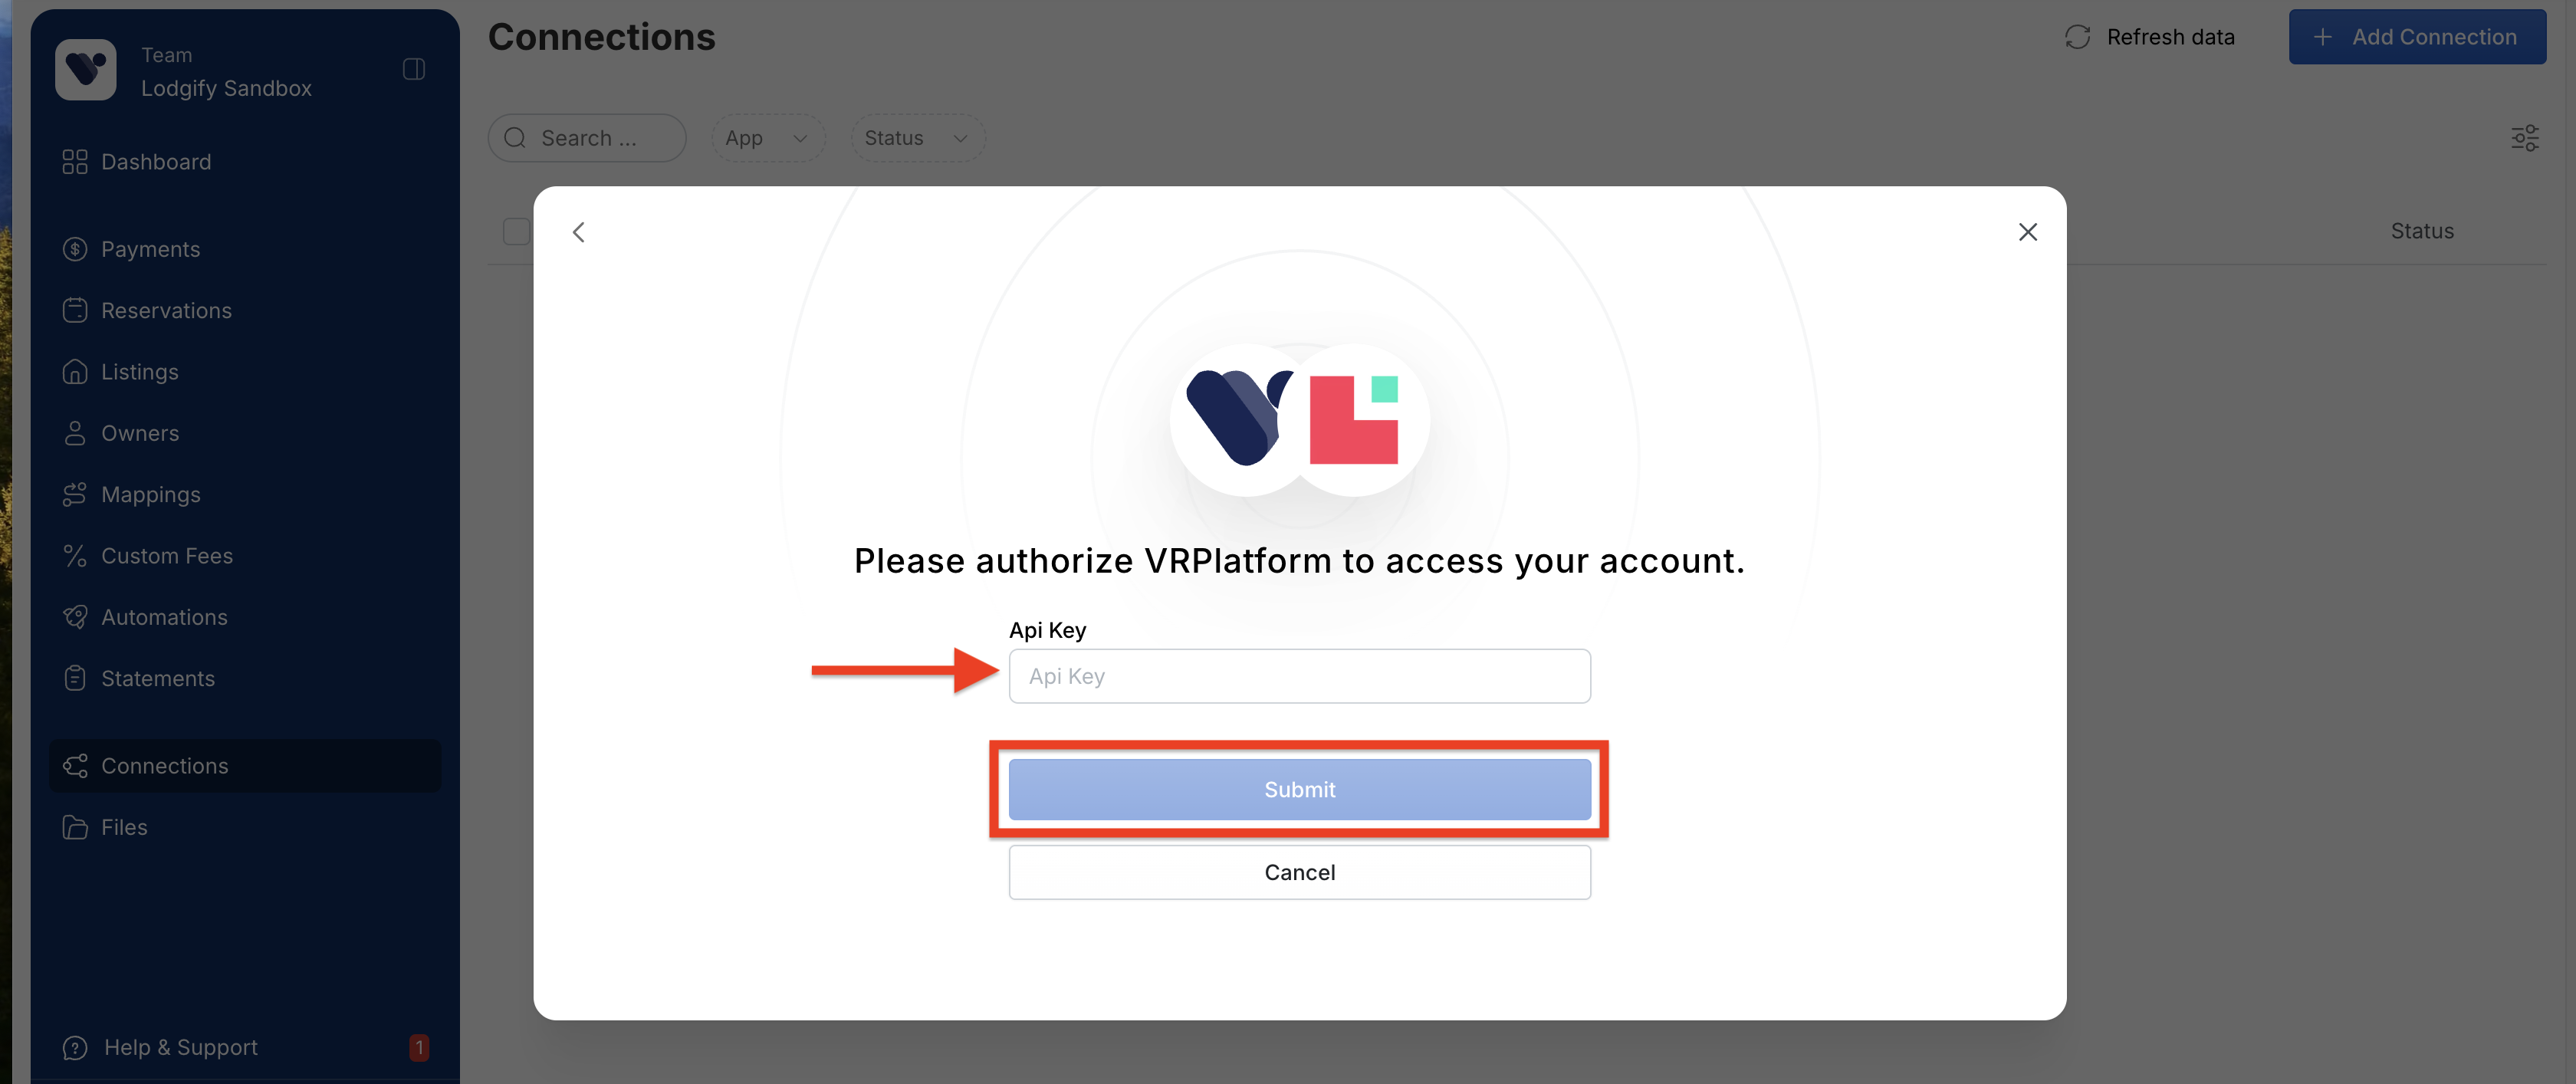Image resolution: width=2576 pixels, height=1084 pixels.
Task: Open the table filter settings icon
Action: [x=2524, y=138]
